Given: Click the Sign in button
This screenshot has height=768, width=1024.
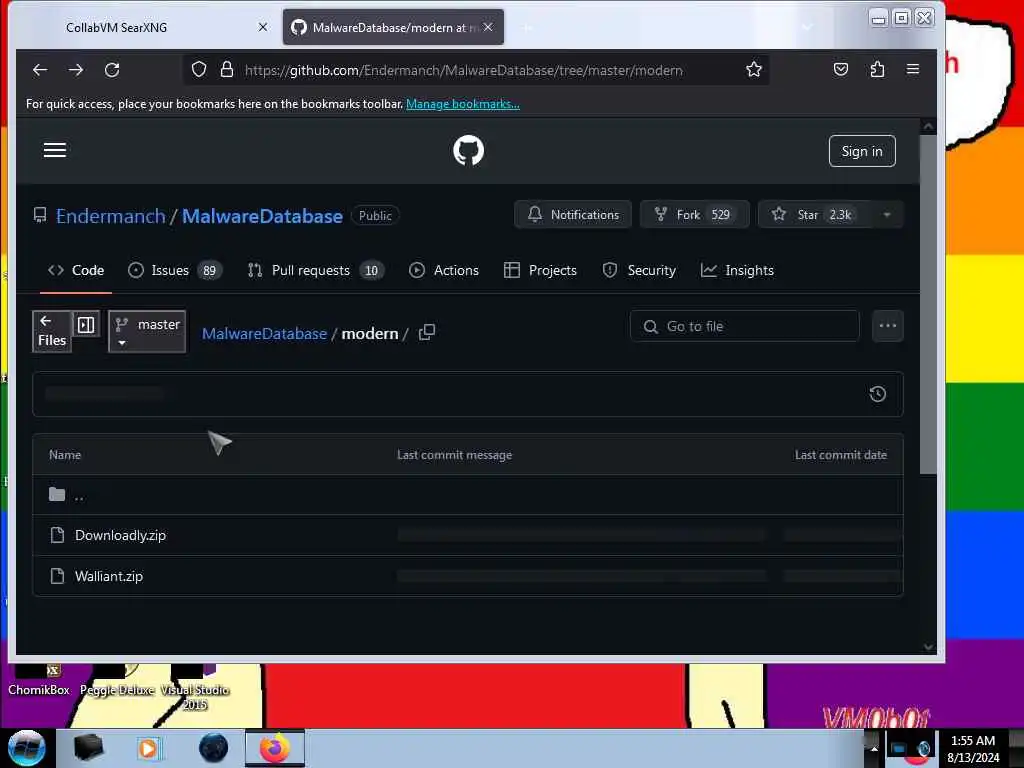Looking at the screenshot, I should coord(862,151).
